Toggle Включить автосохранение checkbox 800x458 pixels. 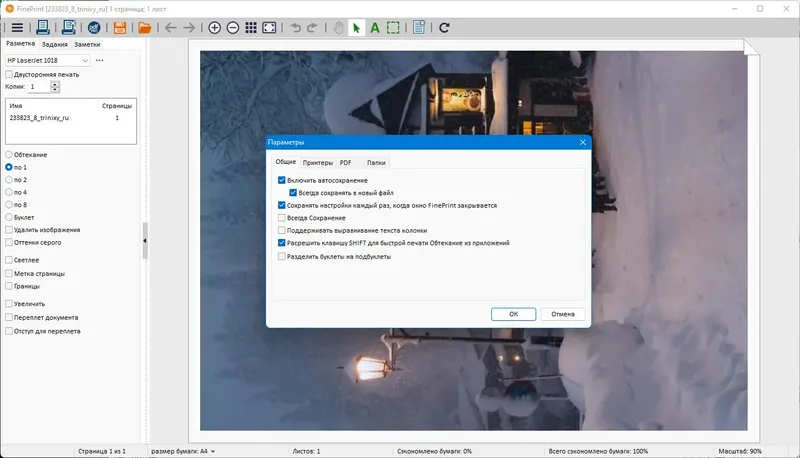(x=282, y=180)
